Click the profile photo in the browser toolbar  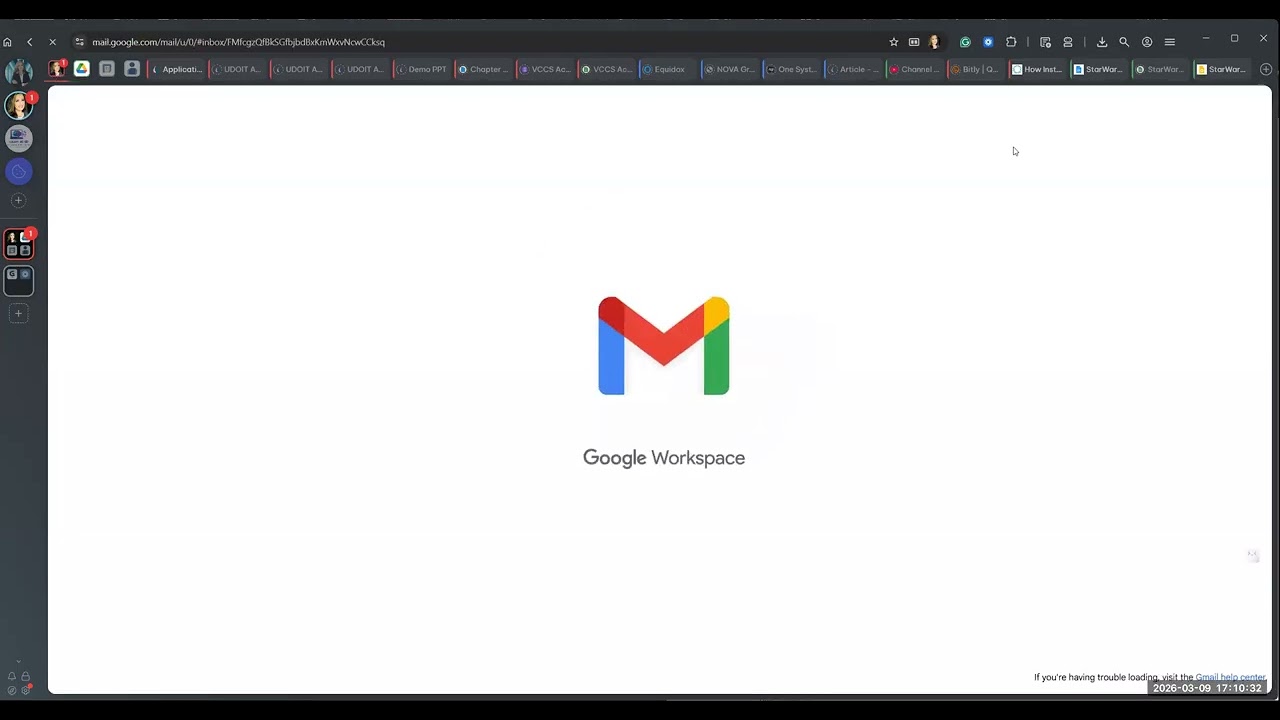tap(934, 42)
